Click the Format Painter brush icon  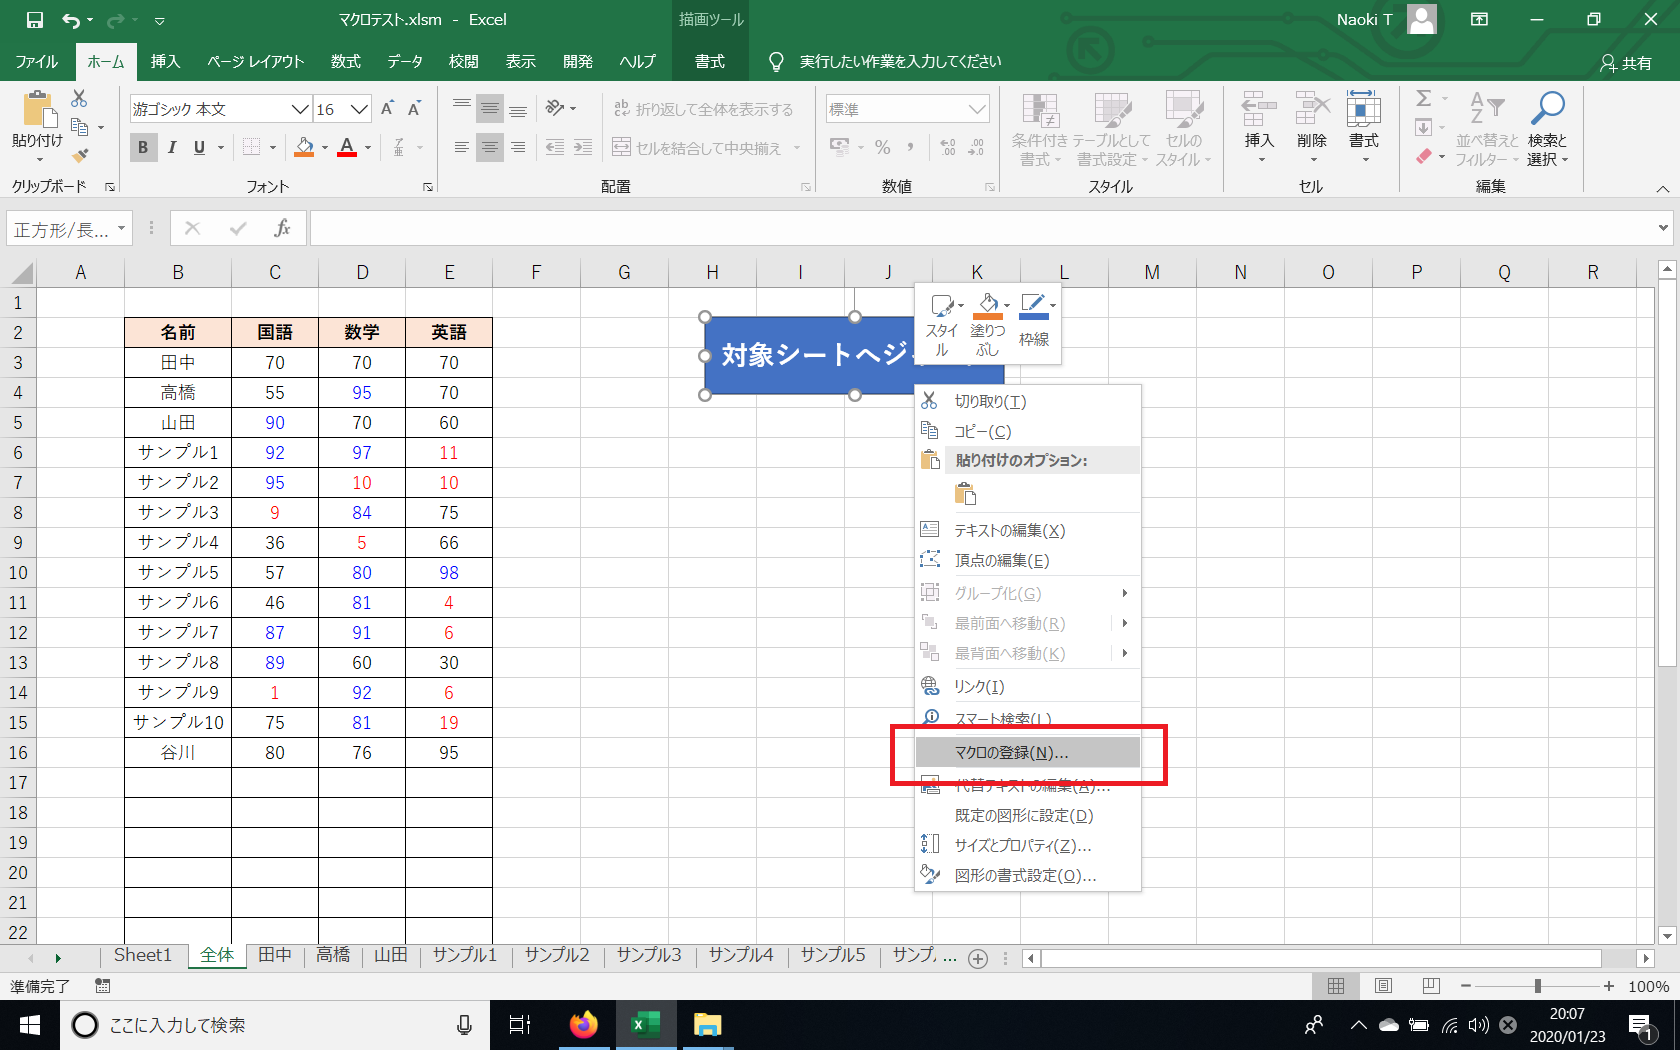tap(80, 154)
